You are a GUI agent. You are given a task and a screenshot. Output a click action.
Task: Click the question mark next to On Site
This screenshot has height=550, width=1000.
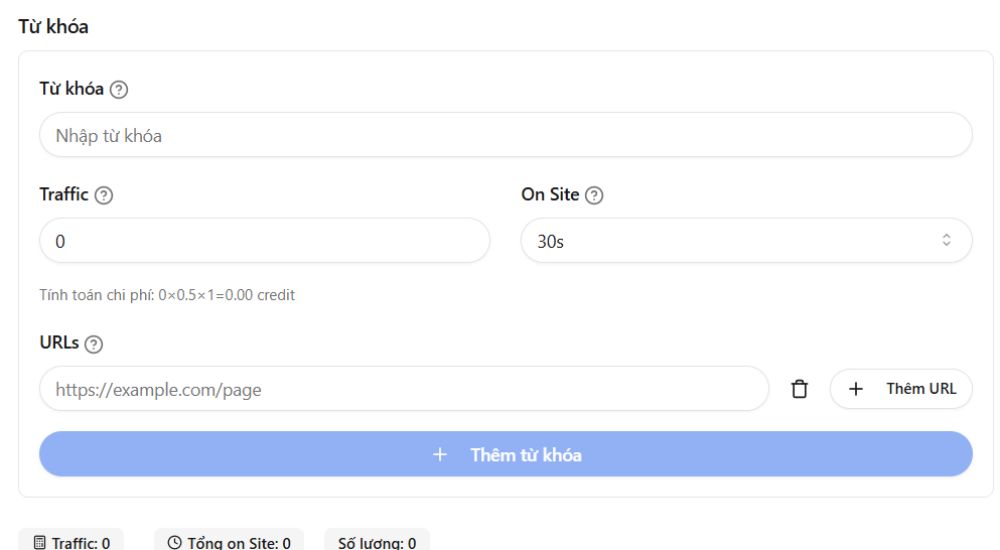pyautogui.click(x=594, y=195)
